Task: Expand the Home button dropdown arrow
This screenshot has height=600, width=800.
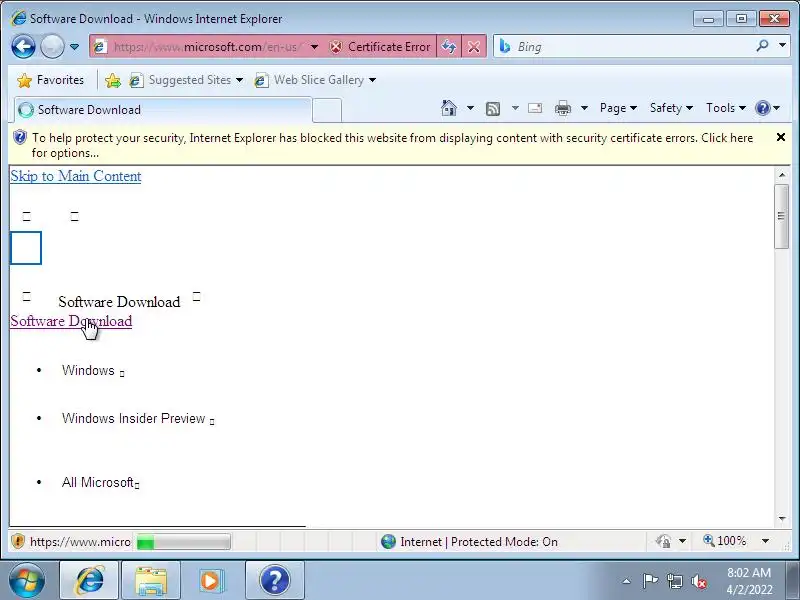Action: click(470, 108)
